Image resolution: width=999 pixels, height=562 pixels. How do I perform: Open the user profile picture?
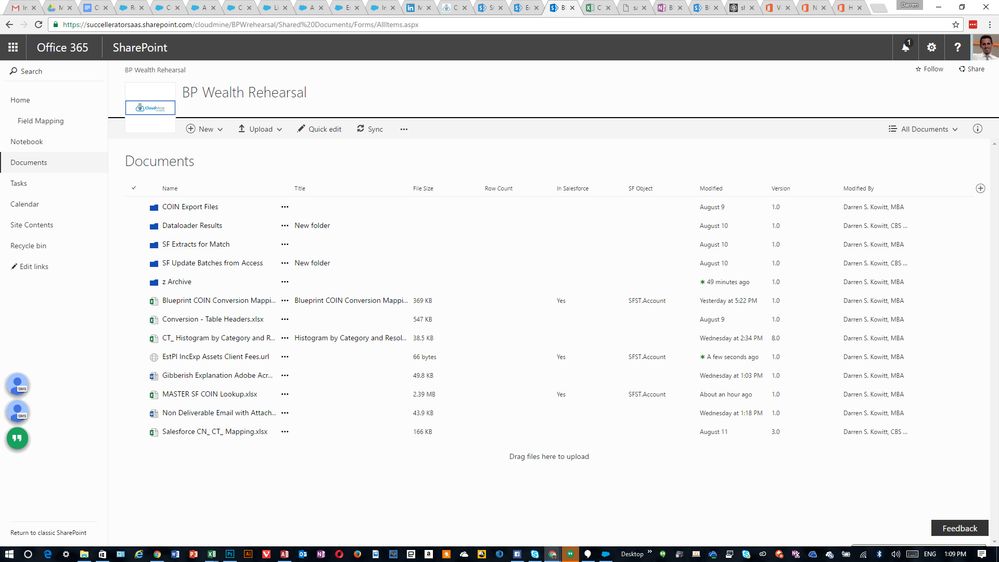point(985,47)
